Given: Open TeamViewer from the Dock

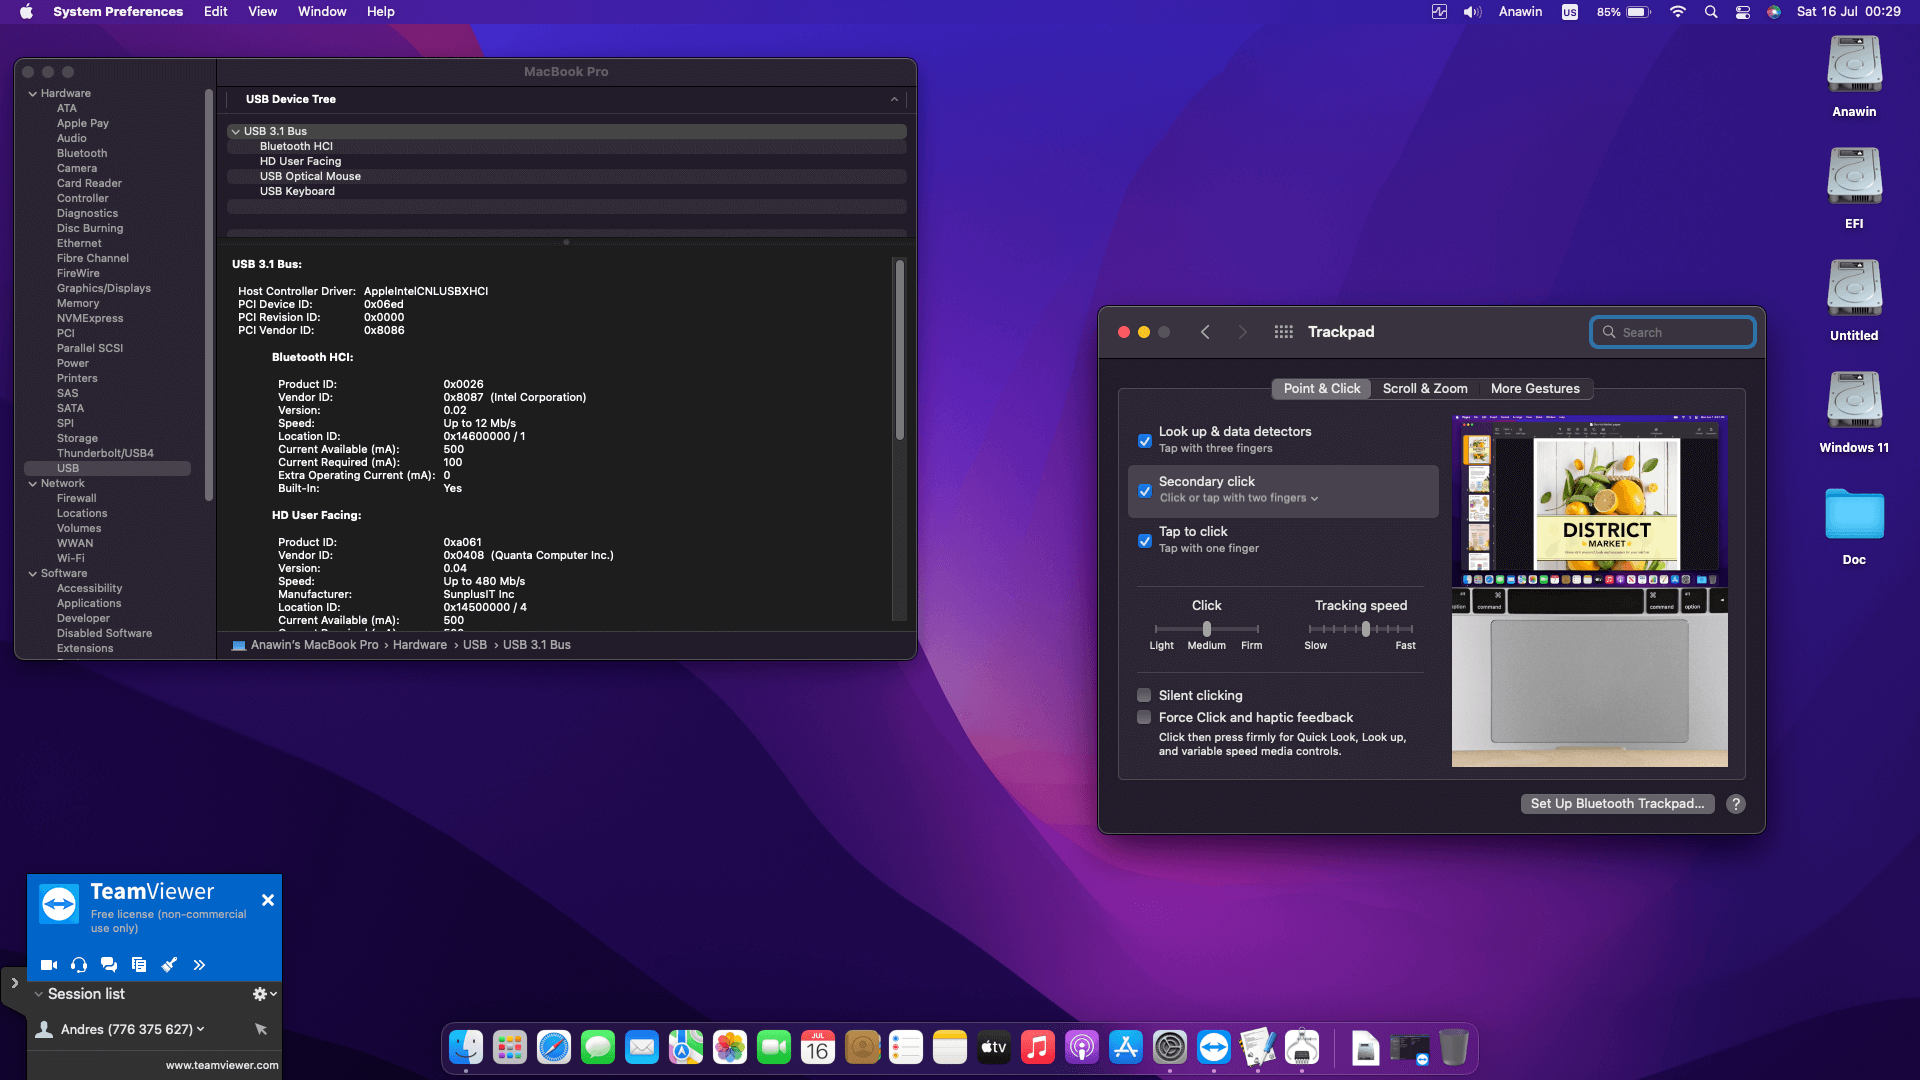Looking at the screenshot, I should pos(1214,1047).
